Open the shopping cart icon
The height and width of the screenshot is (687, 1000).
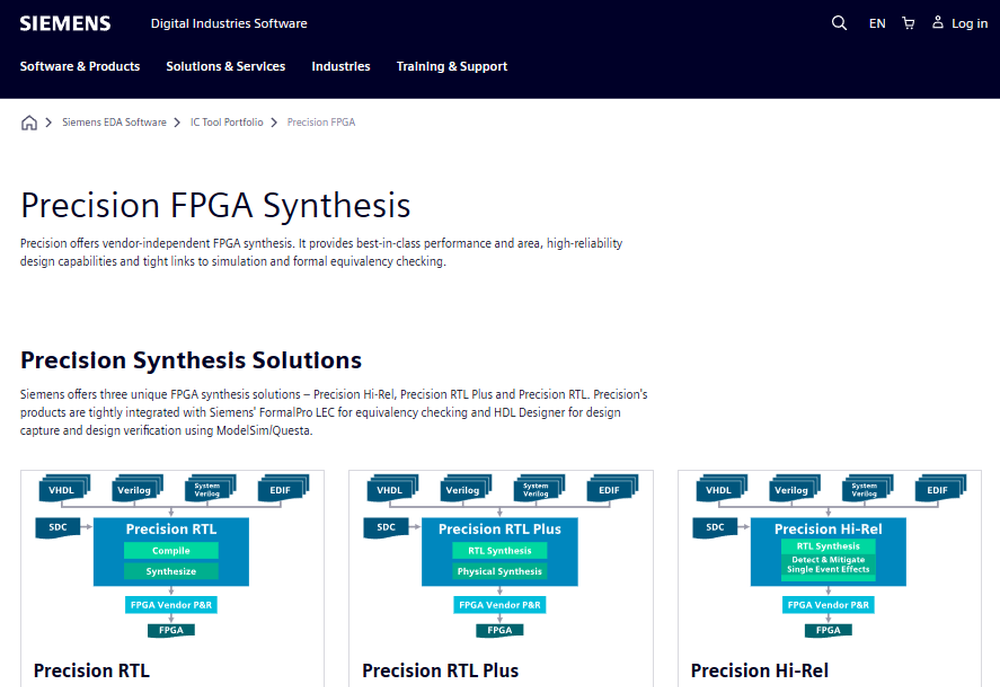pos(909,24)
